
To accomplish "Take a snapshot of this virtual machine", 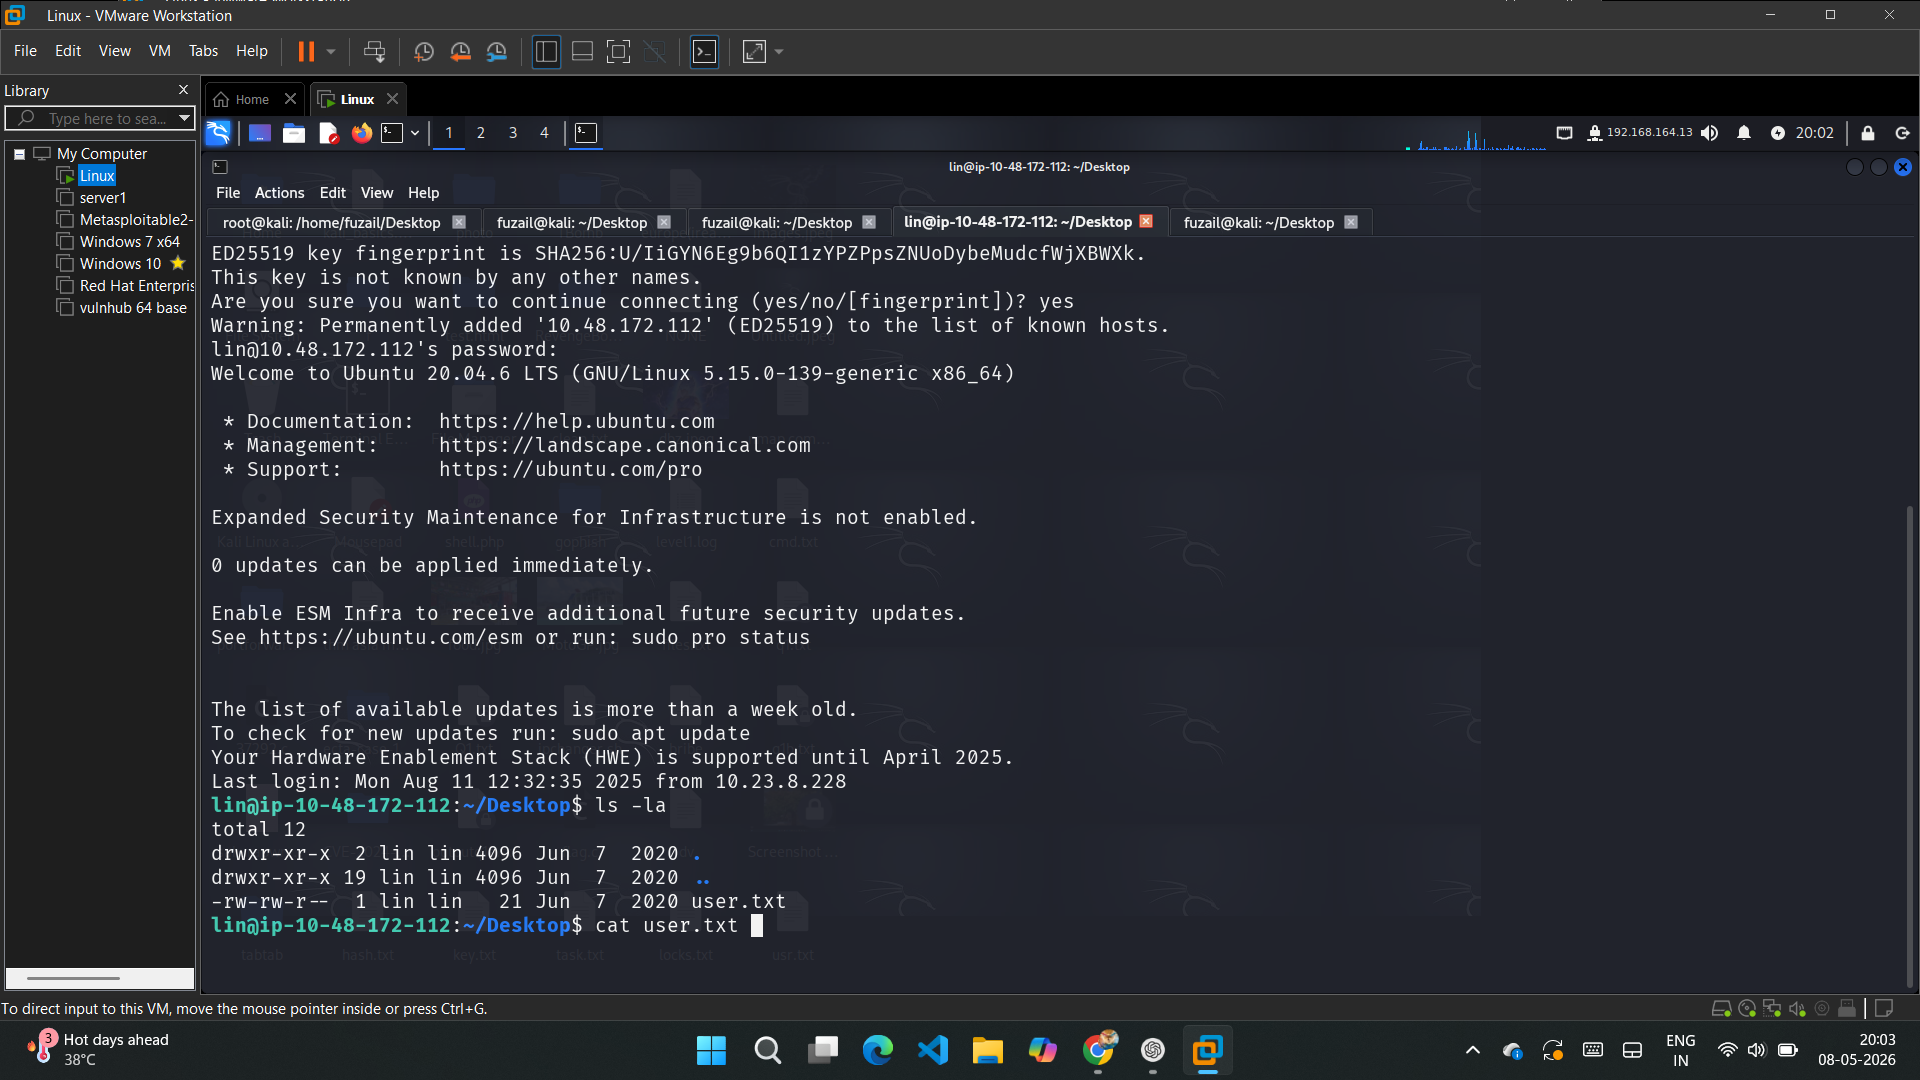I will point(424,51).
